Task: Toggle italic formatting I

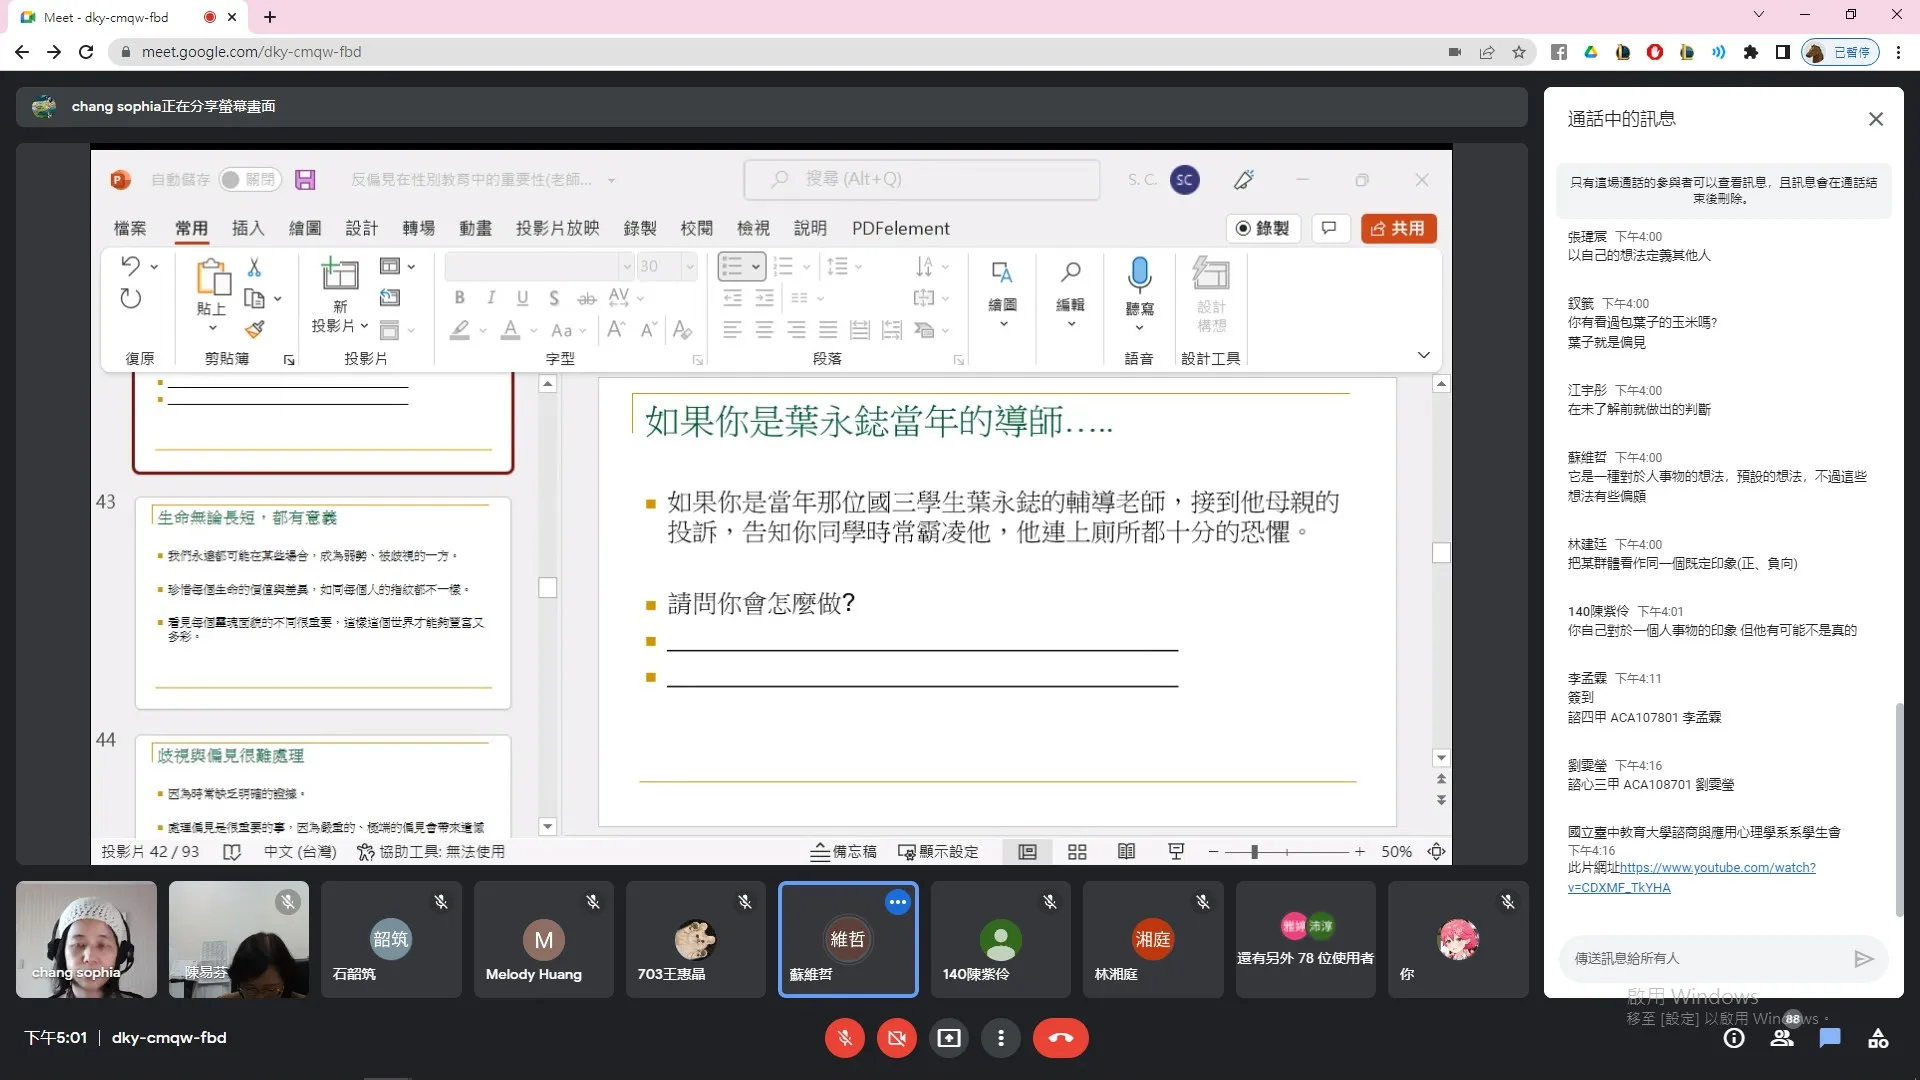Action: pos(491,297)
